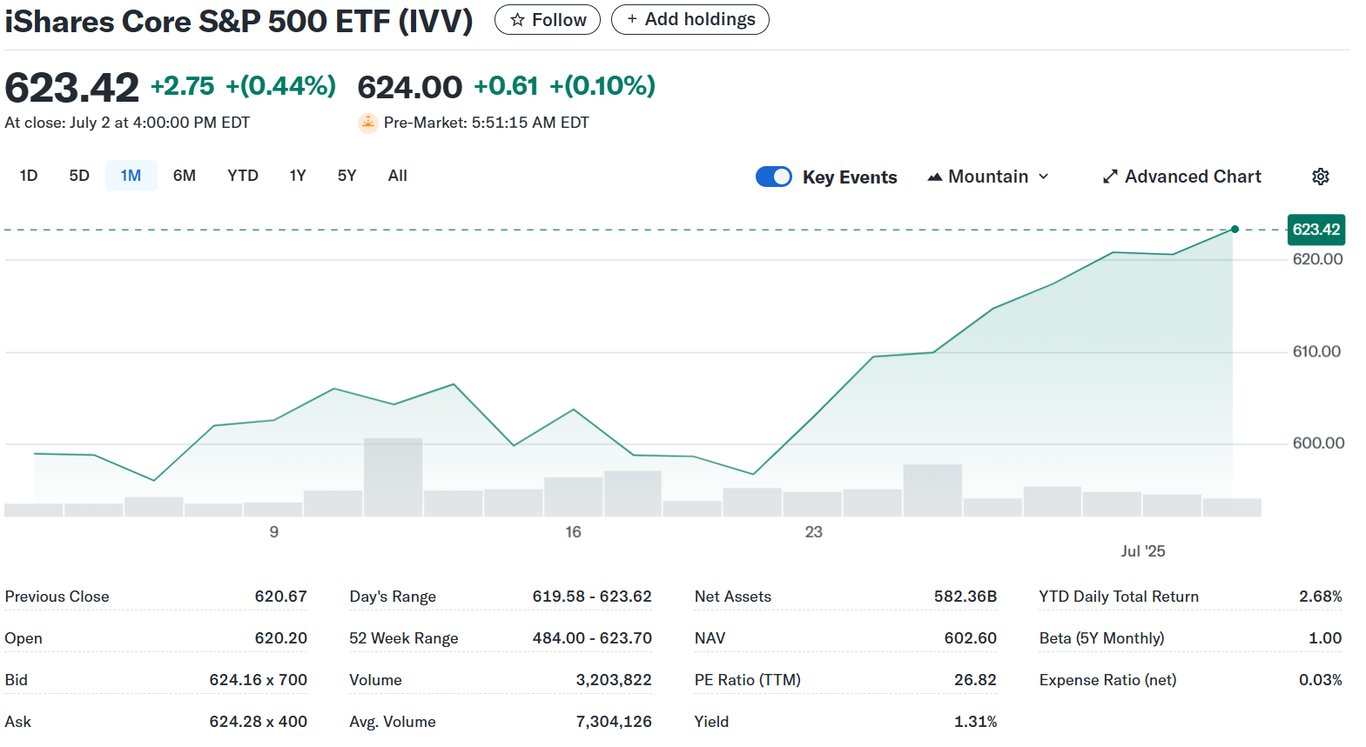Click the mountain icon next to chart type

point(935,176)
